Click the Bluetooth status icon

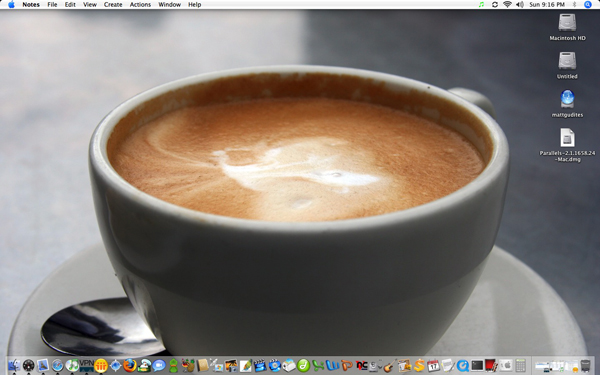[574, 5]
